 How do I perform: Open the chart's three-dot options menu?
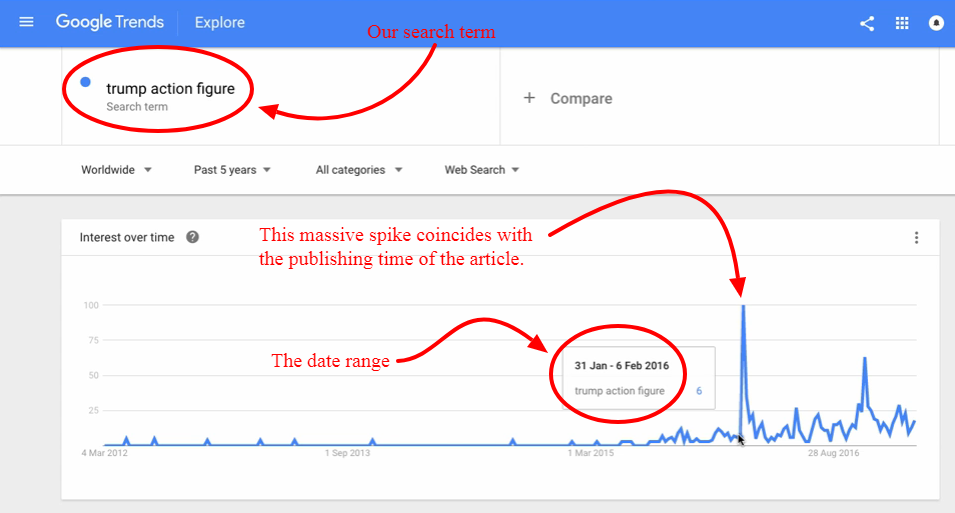pyautogui.click(x=916, y=238)
